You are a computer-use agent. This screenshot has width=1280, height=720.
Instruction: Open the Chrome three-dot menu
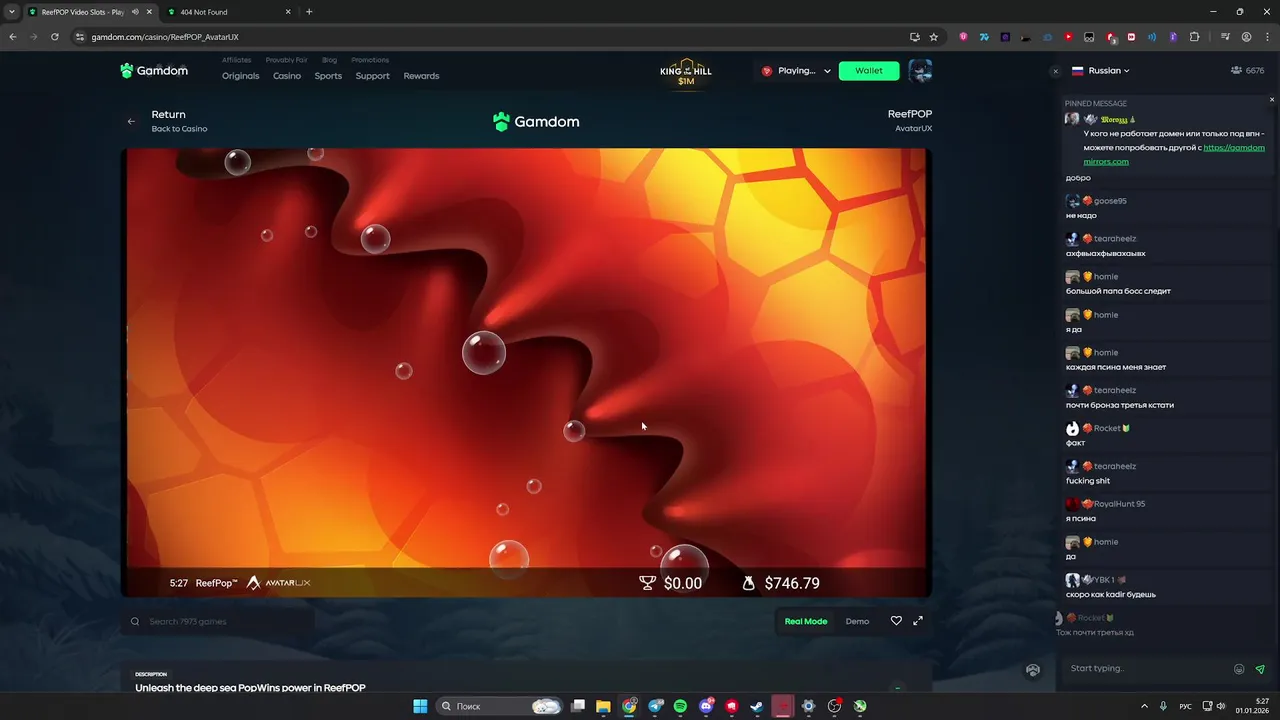point(1266,37)
